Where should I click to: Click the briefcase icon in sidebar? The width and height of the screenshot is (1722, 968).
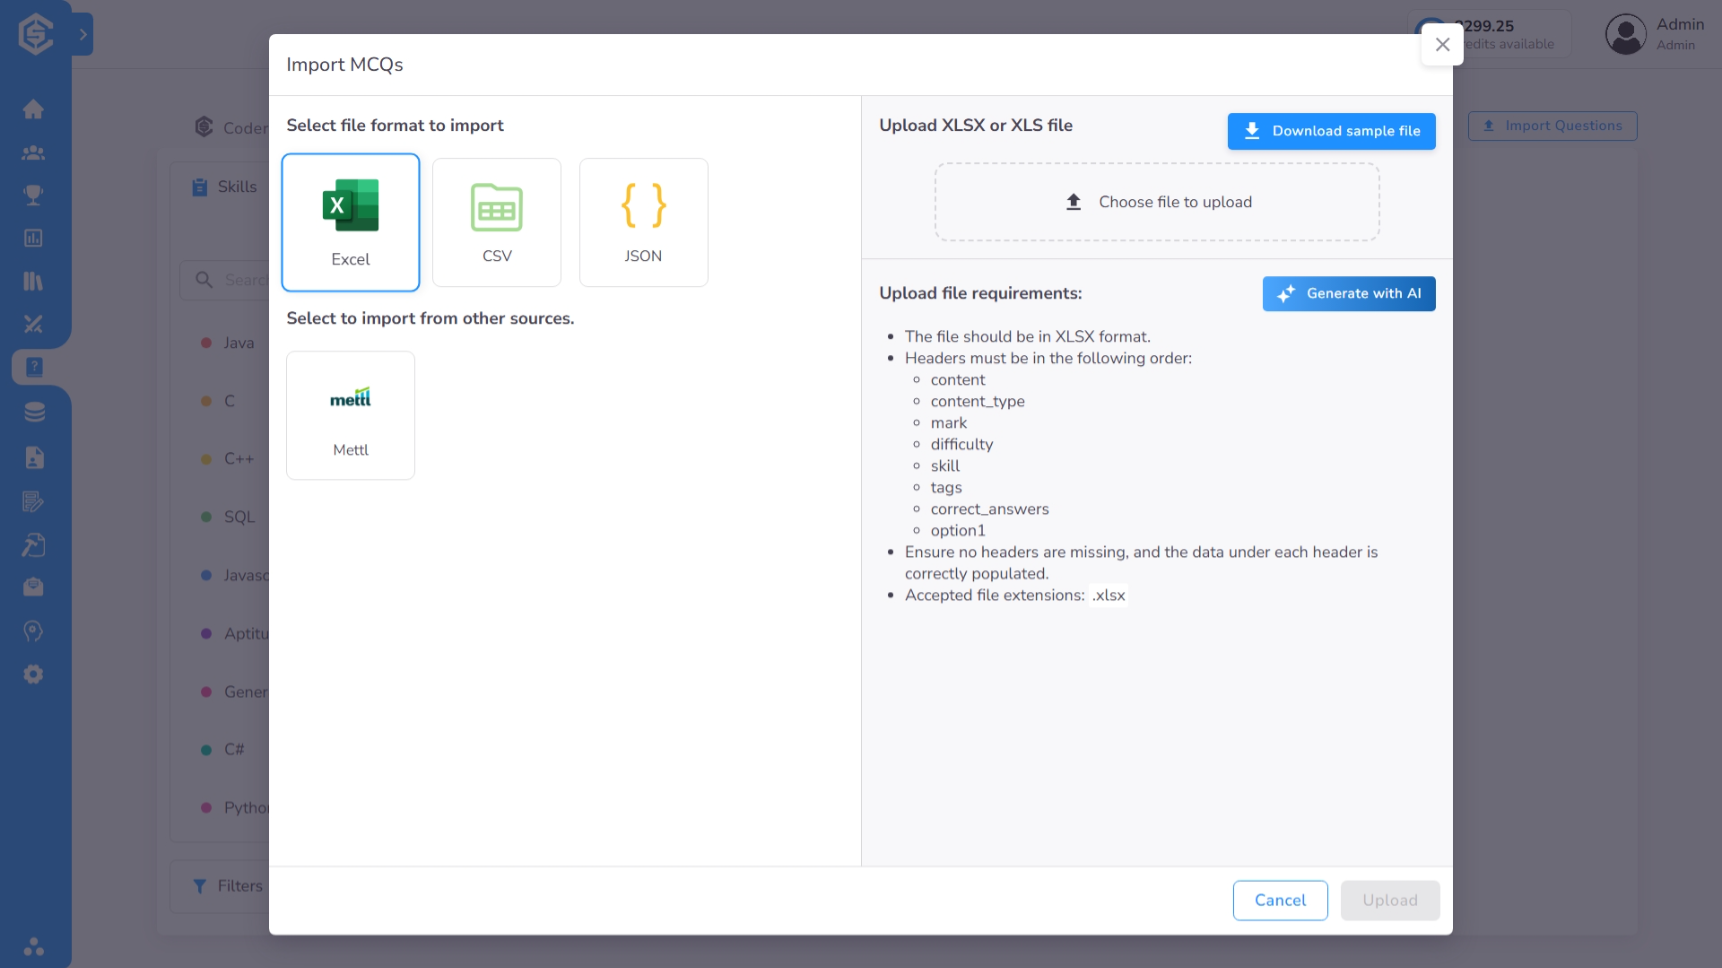[33, 587]
